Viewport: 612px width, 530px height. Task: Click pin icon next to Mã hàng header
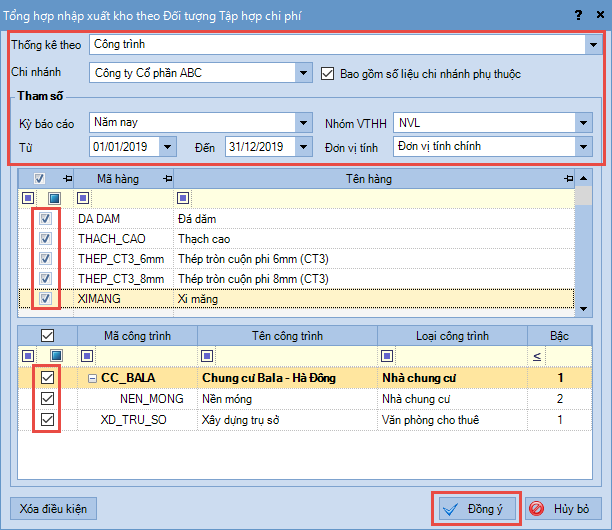[167, 179]
